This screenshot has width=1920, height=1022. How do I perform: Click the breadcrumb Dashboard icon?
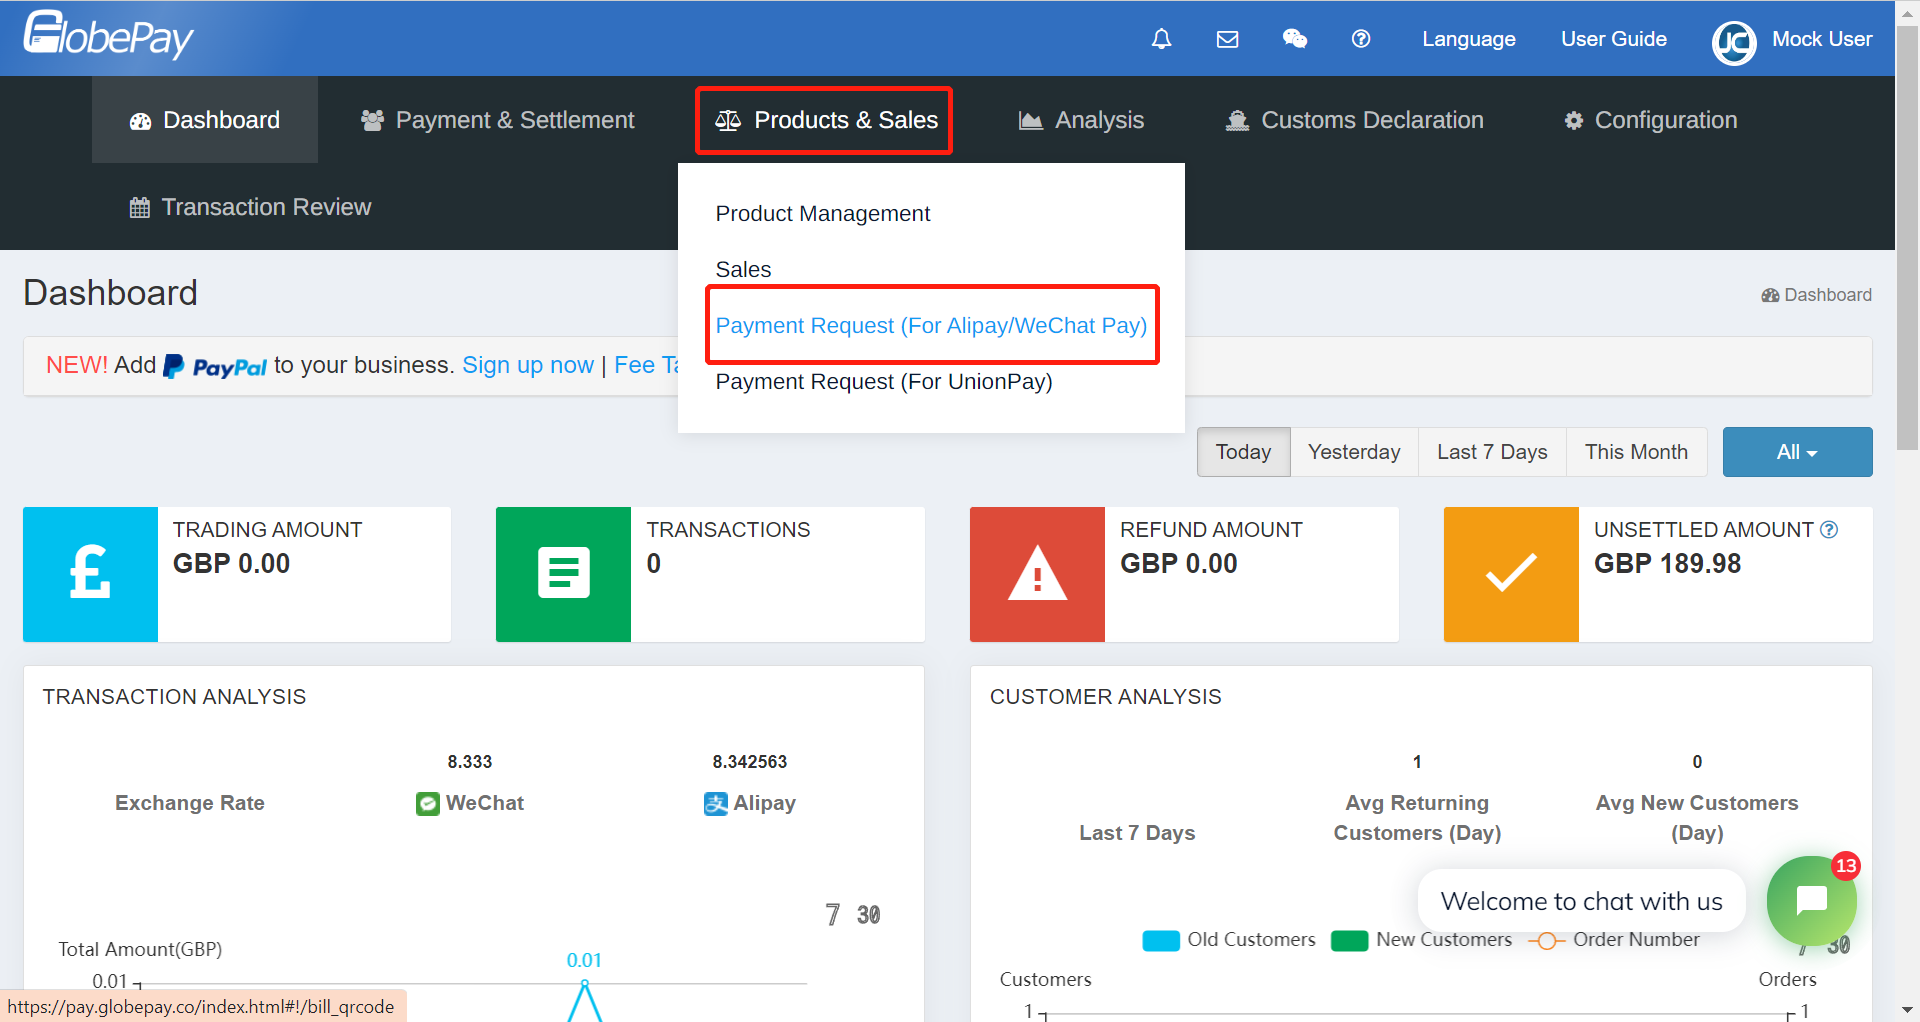pyautogui.click(x=1770, y=295)
